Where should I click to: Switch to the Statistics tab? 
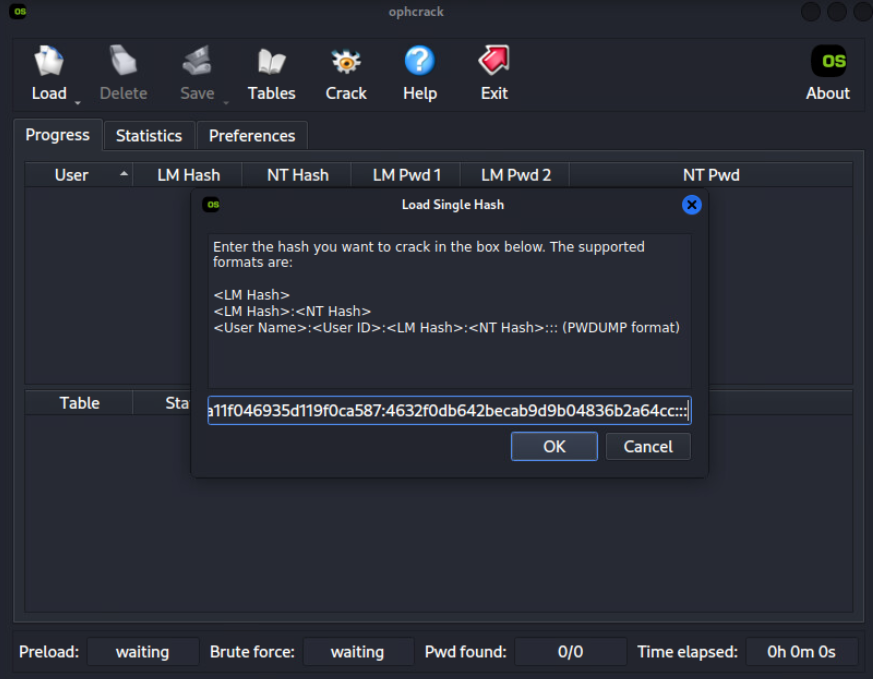pyautogui.click(x=149, y=136)
